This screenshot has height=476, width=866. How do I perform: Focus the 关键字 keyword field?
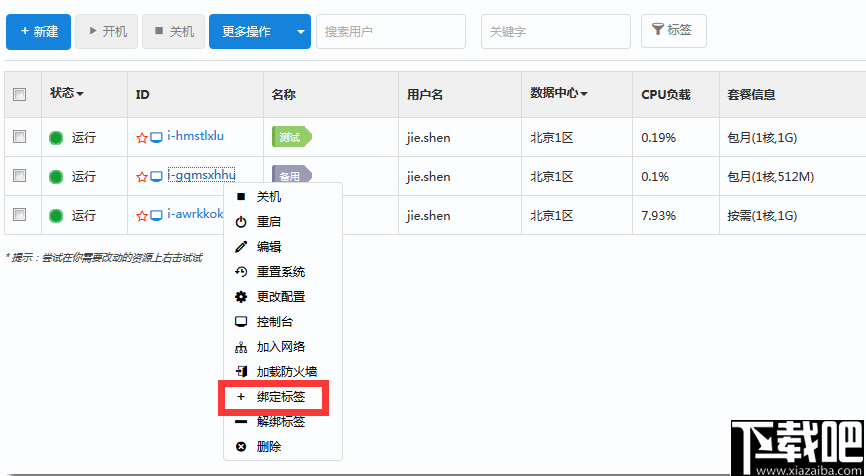tap(556, 32)
